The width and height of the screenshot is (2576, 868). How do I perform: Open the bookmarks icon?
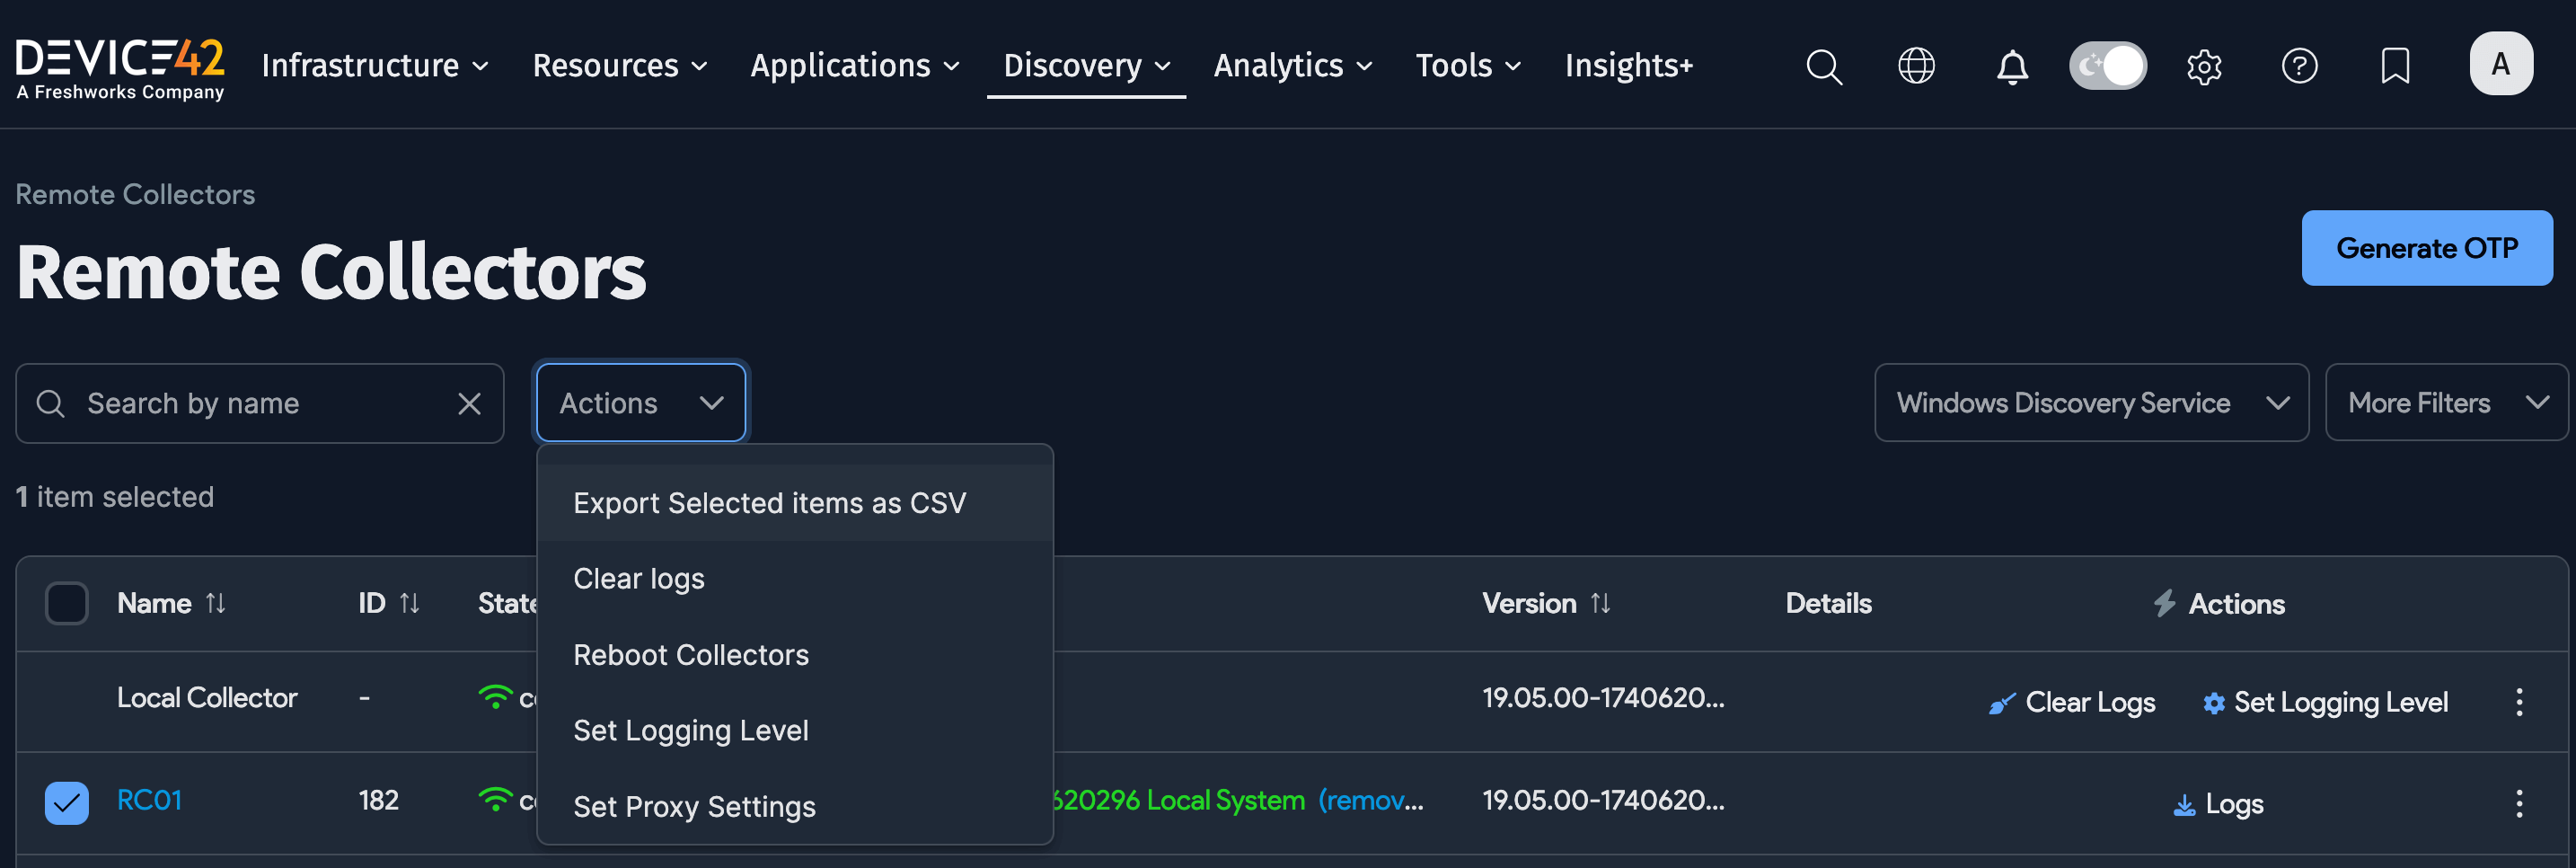click(2395, 66)
